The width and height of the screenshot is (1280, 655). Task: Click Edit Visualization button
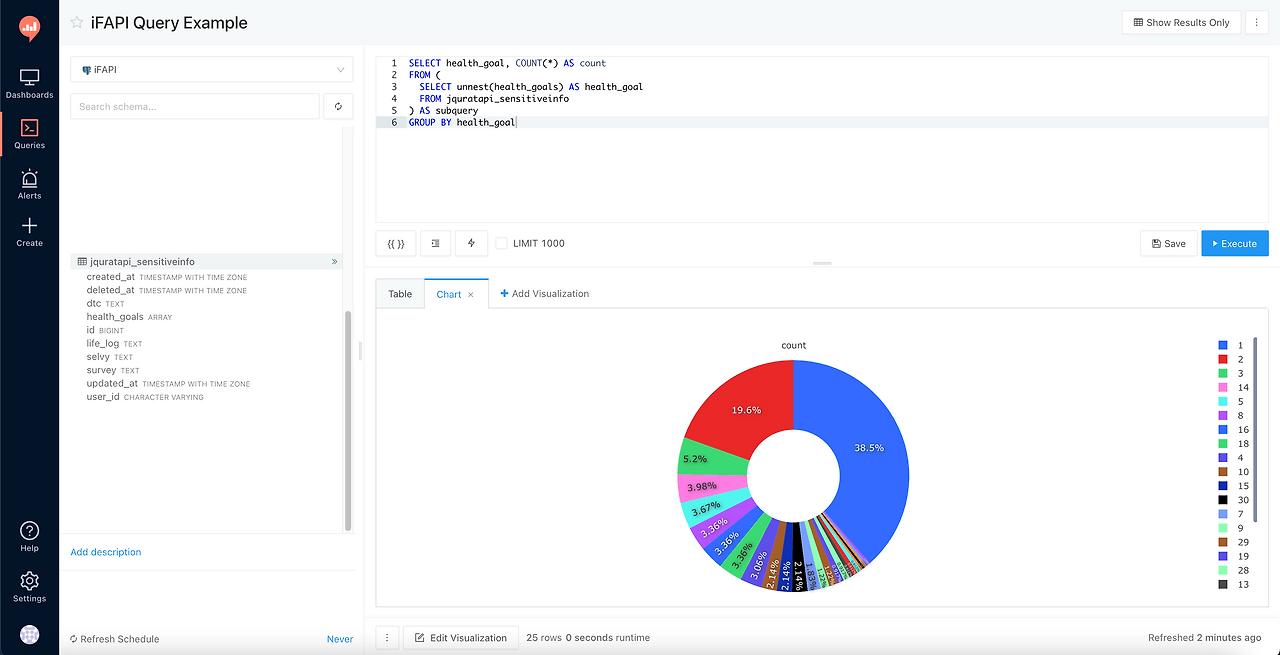[460, 638]
